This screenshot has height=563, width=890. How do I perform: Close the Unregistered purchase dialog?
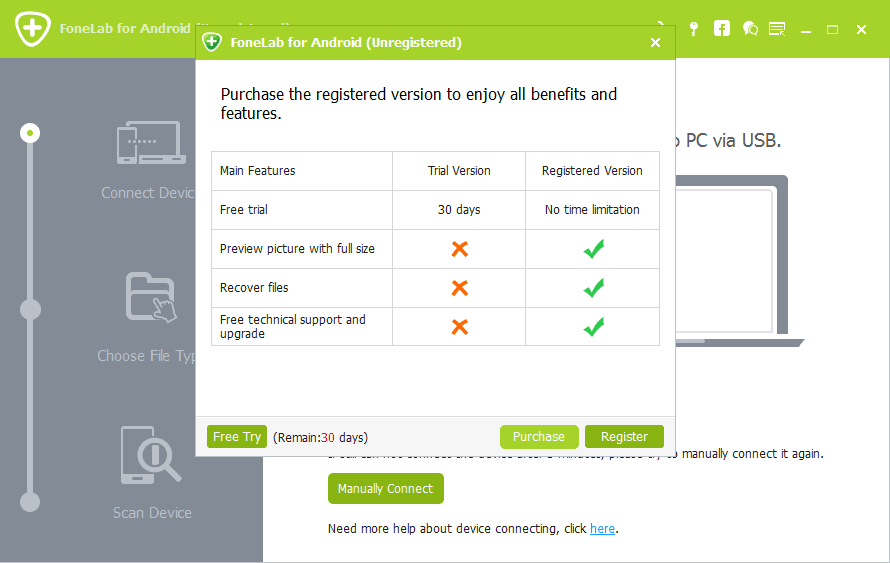655,42
